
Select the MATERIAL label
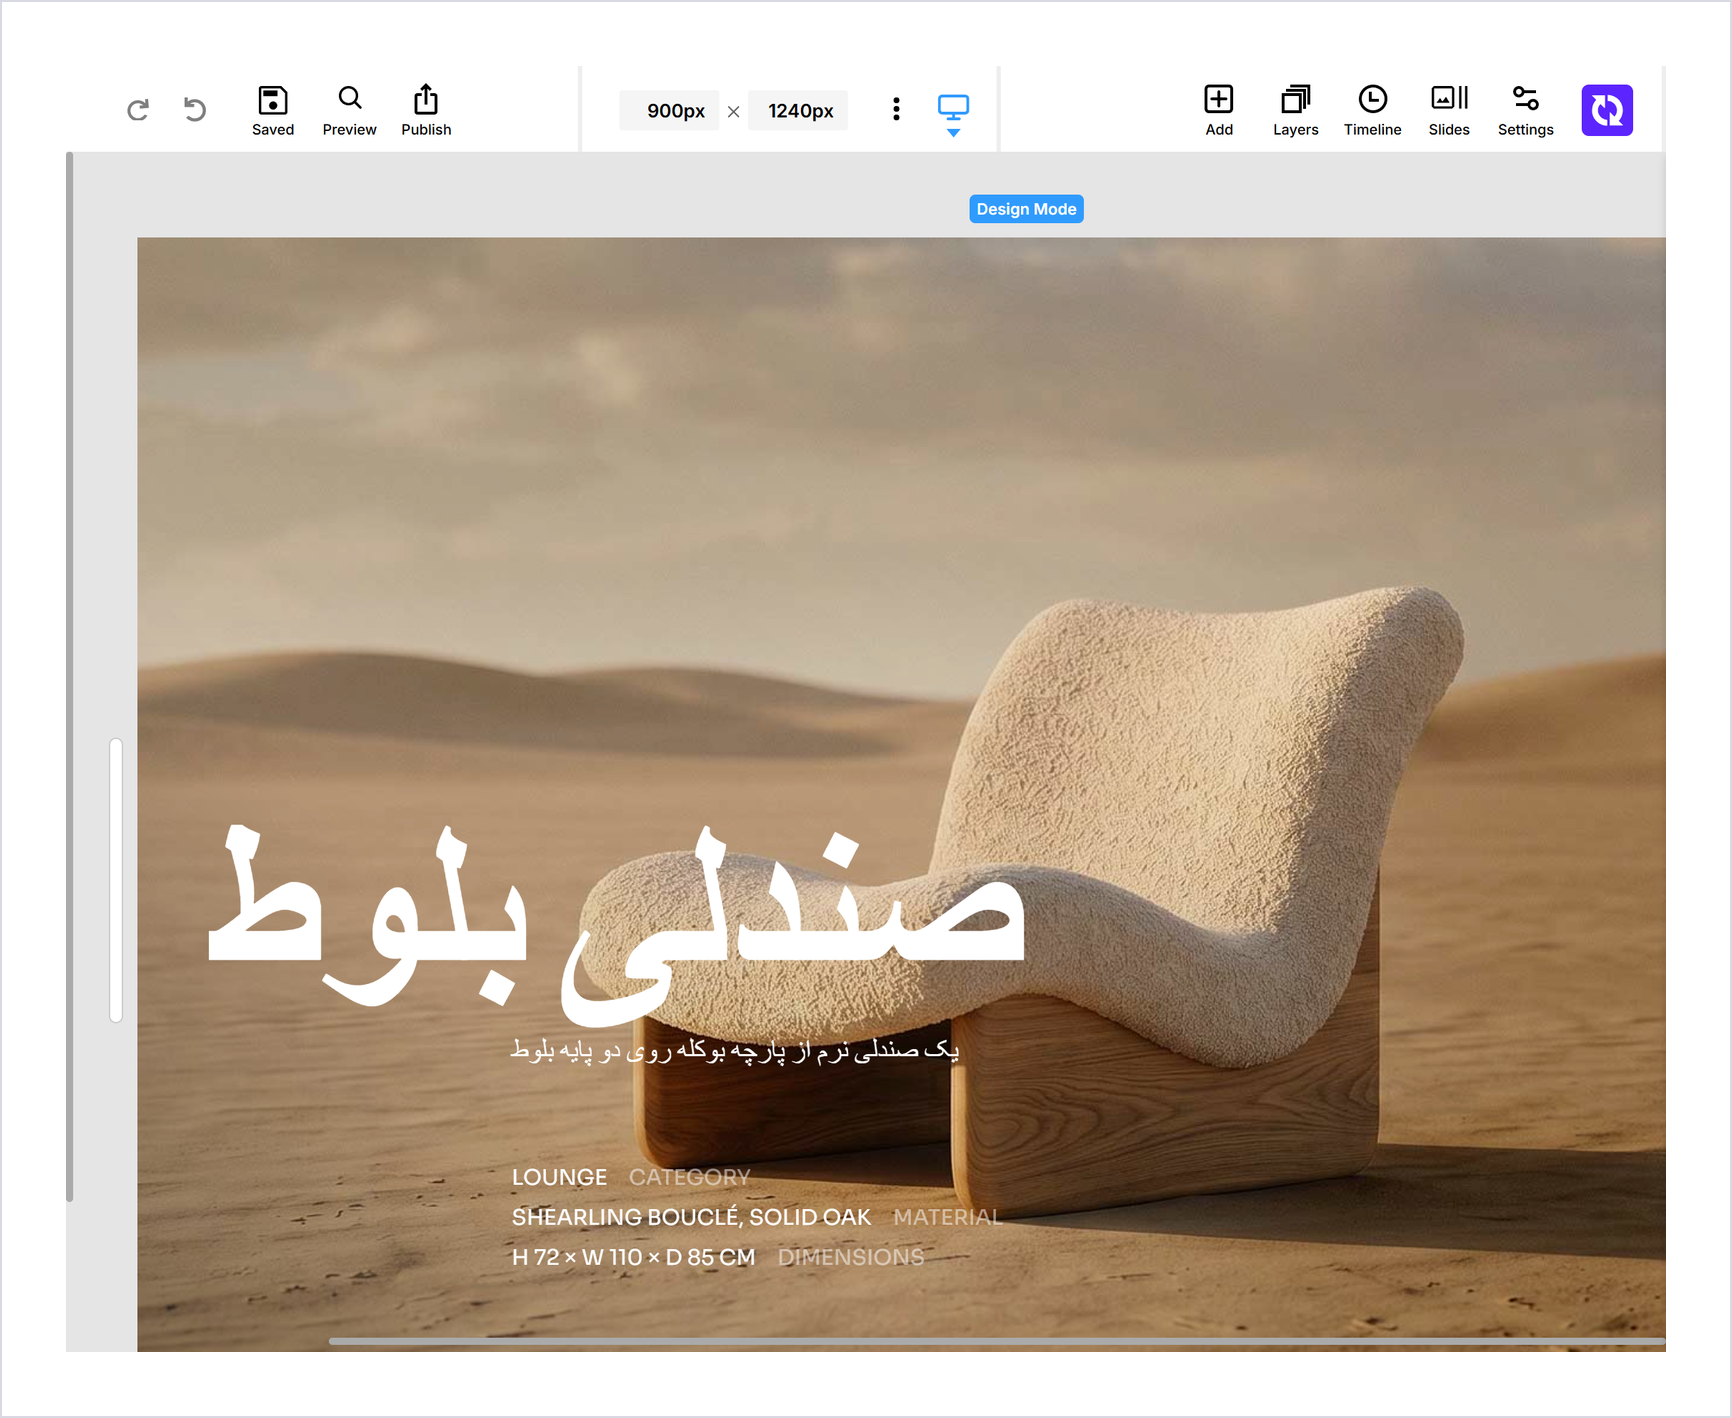[947, 1217]
